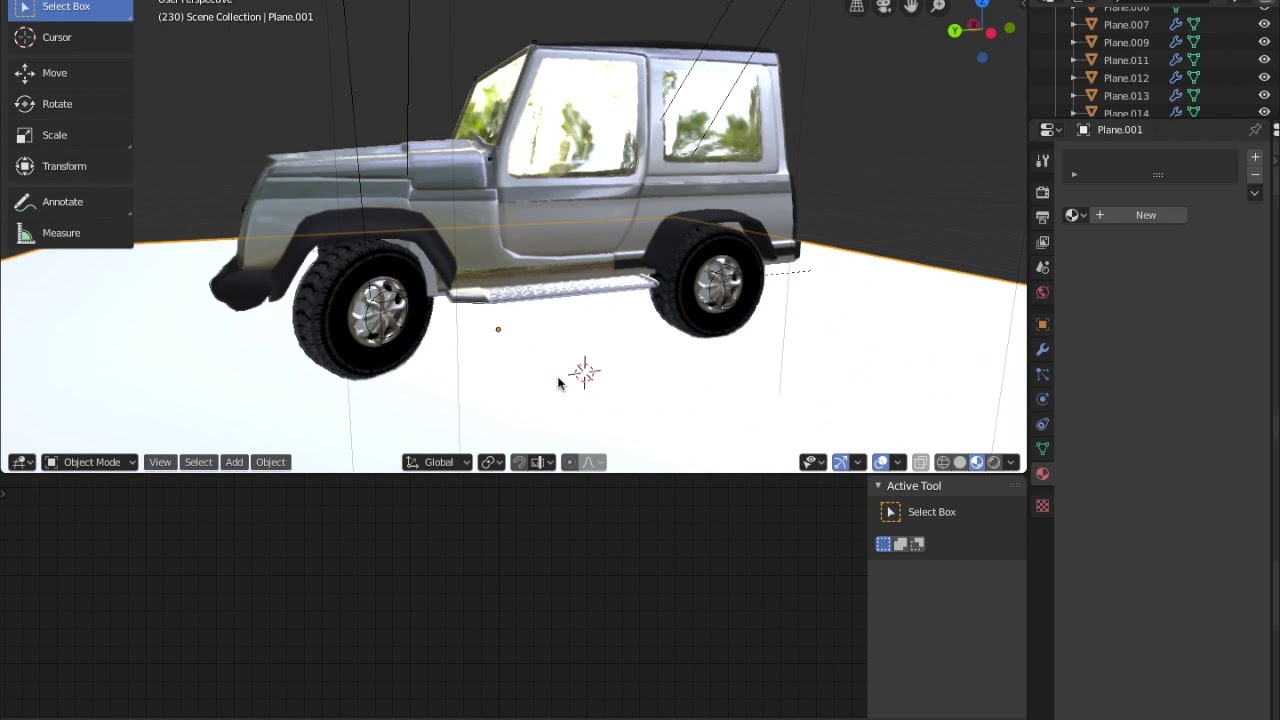Open the Select menu

tap(198, 462)
